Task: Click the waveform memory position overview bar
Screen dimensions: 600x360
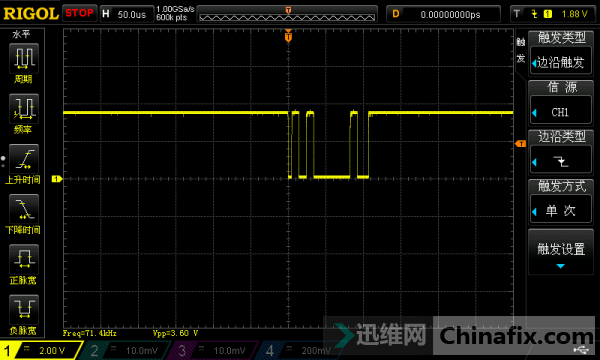Action: click(x=287, y=14)
